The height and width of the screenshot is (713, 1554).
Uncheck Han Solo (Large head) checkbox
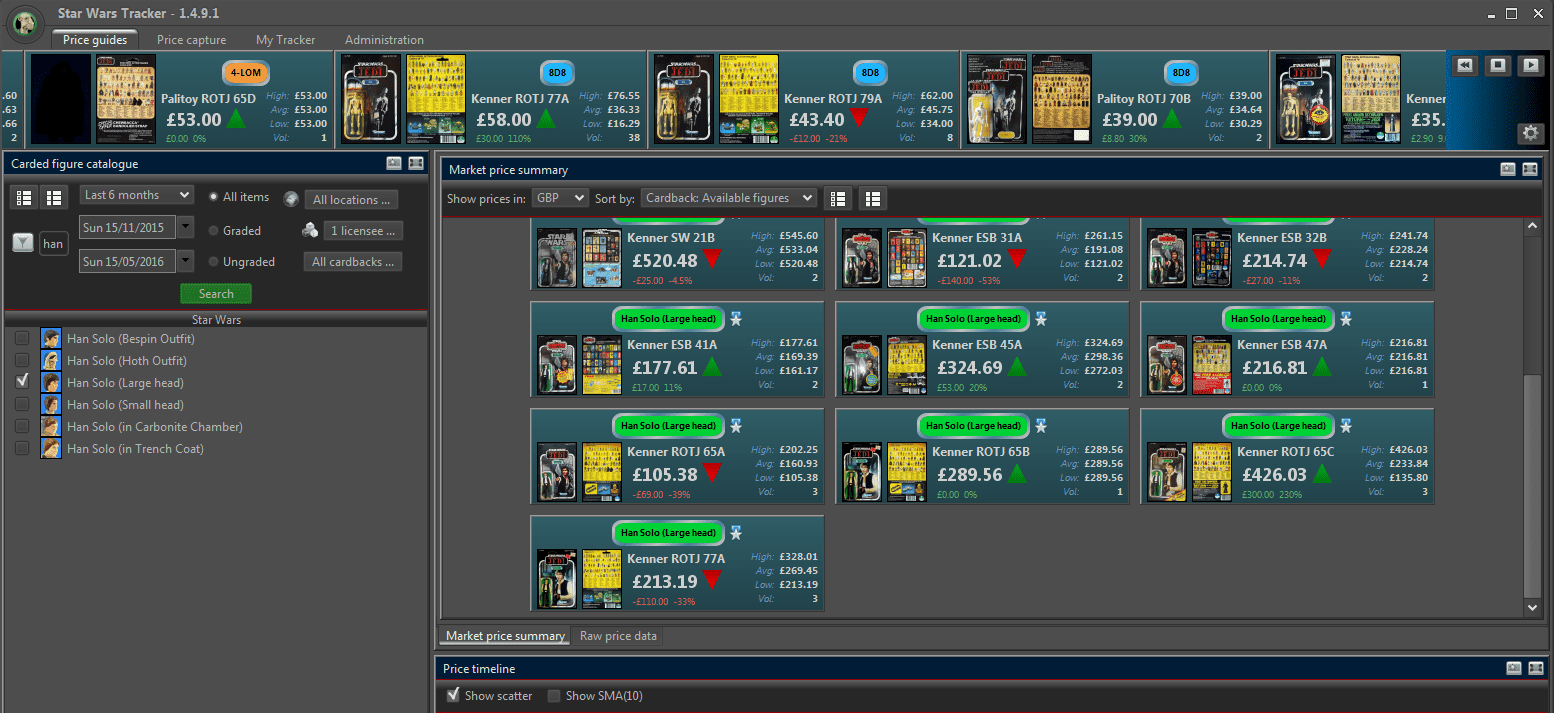click(x=22, y=383)
